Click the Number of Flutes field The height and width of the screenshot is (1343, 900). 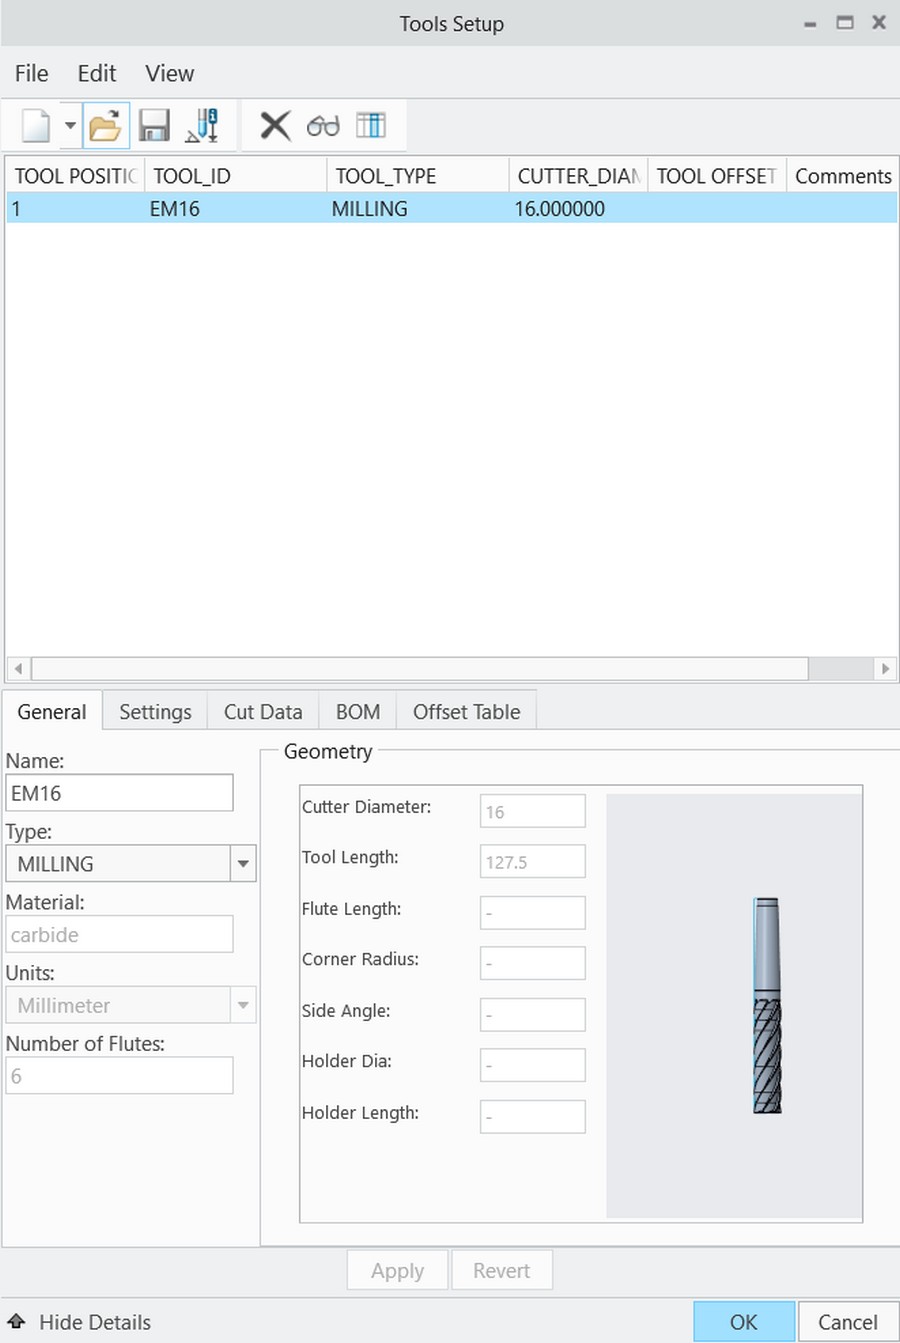tap(119, 1076)
